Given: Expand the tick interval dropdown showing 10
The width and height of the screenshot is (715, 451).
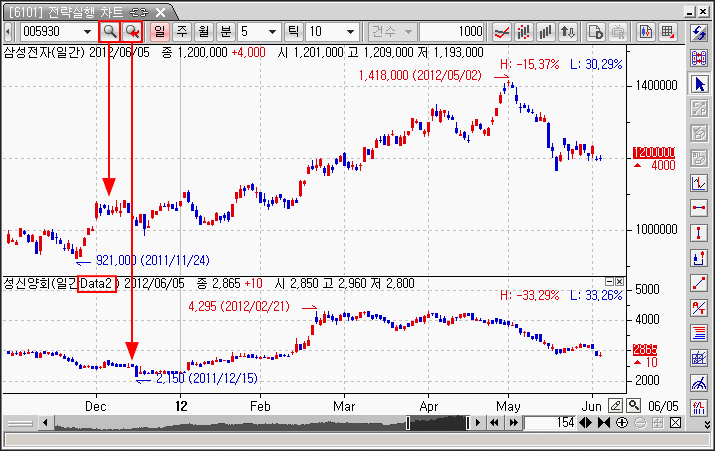Looking at the screenshot, I should click(350, 31).
